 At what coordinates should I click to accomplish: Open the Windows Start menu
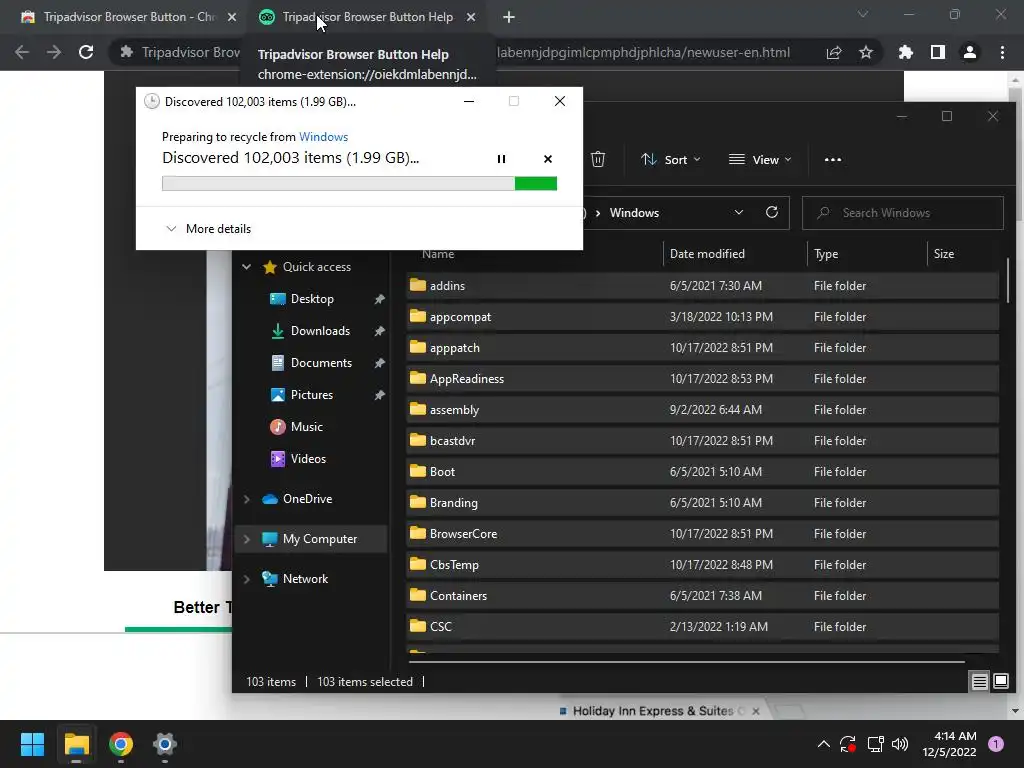click(32, 744)
